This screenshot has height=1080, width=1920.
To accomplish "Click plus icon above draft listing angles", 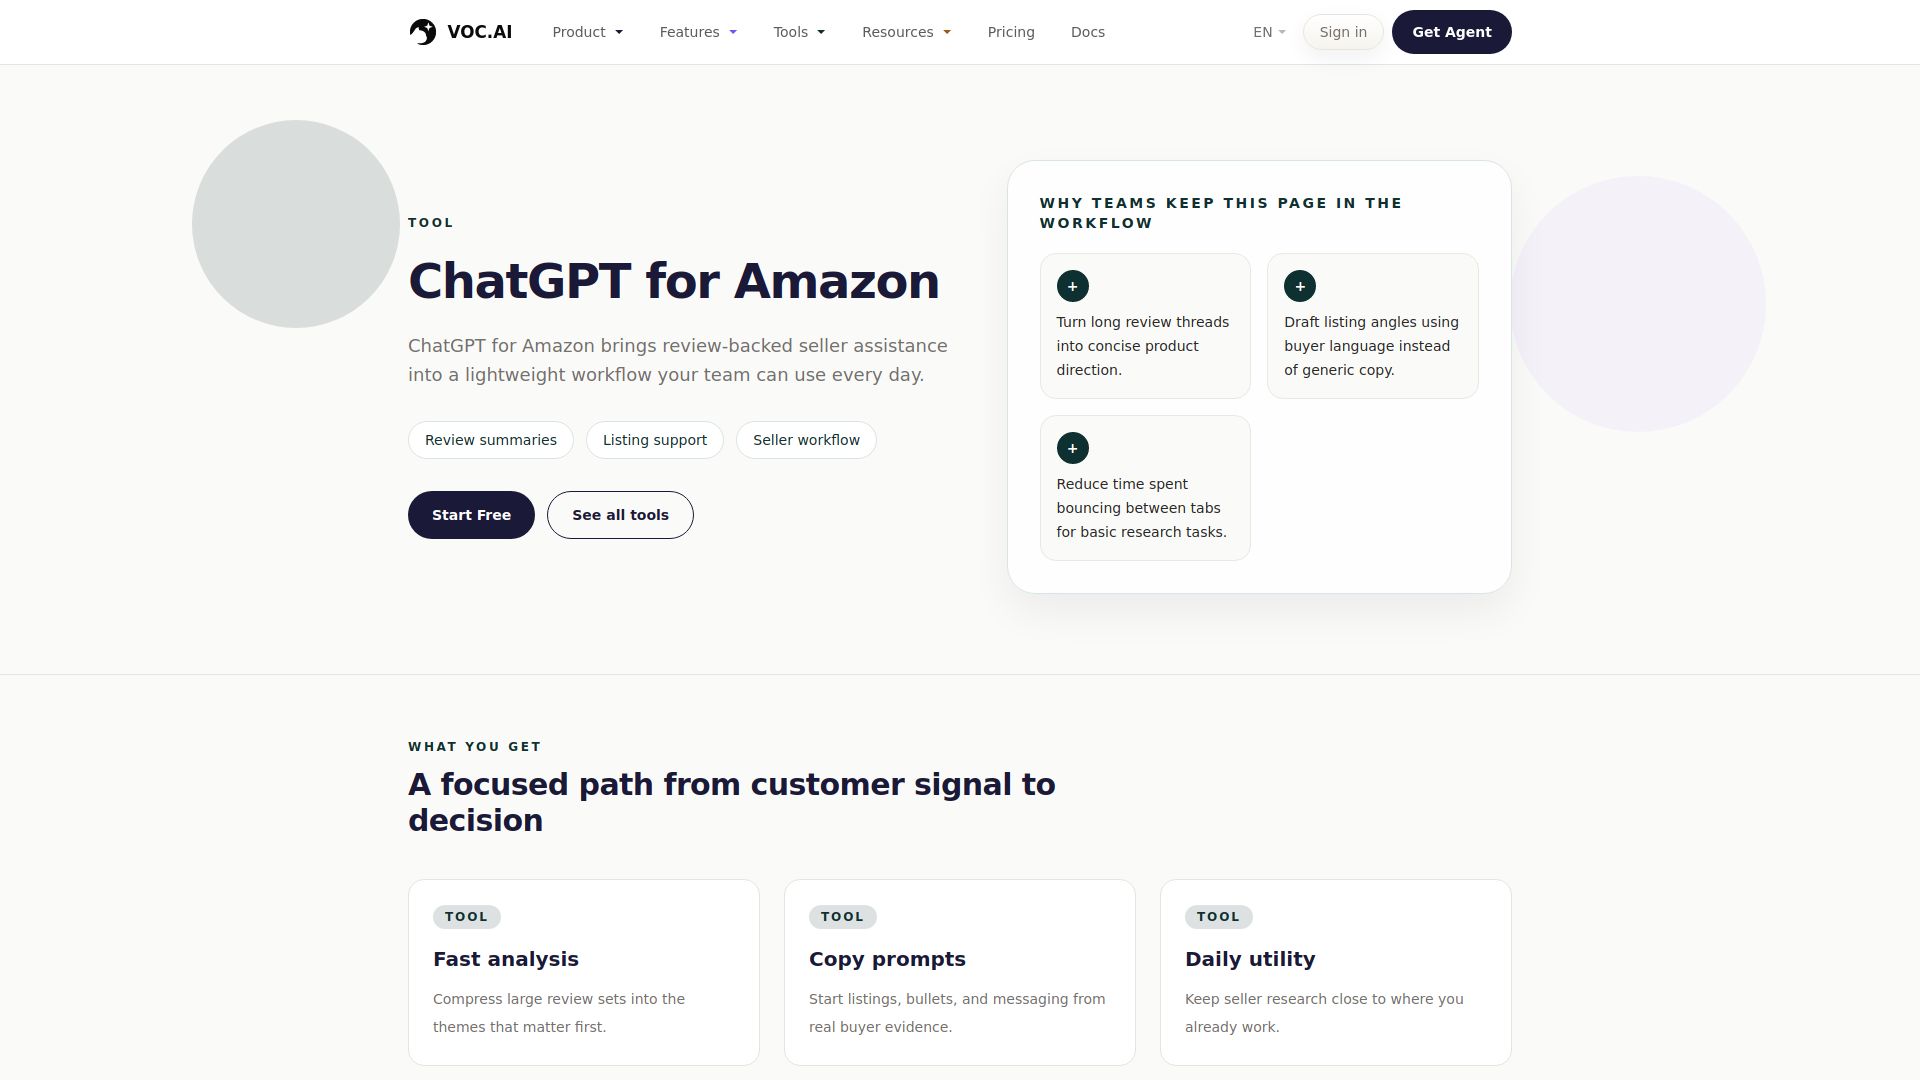I will (1299, 286).
